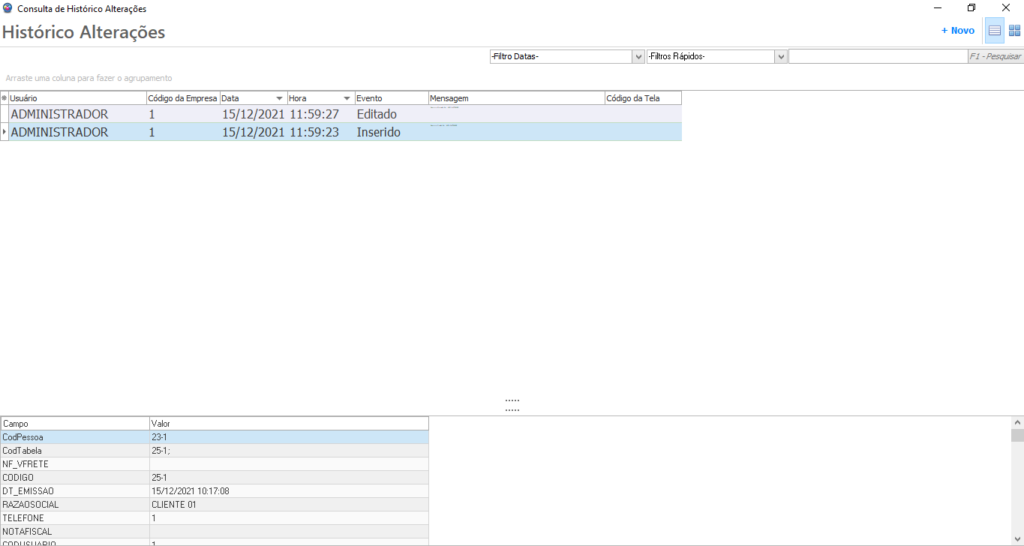Open the Data column sort/filter arrow

(x=279, y=98)
